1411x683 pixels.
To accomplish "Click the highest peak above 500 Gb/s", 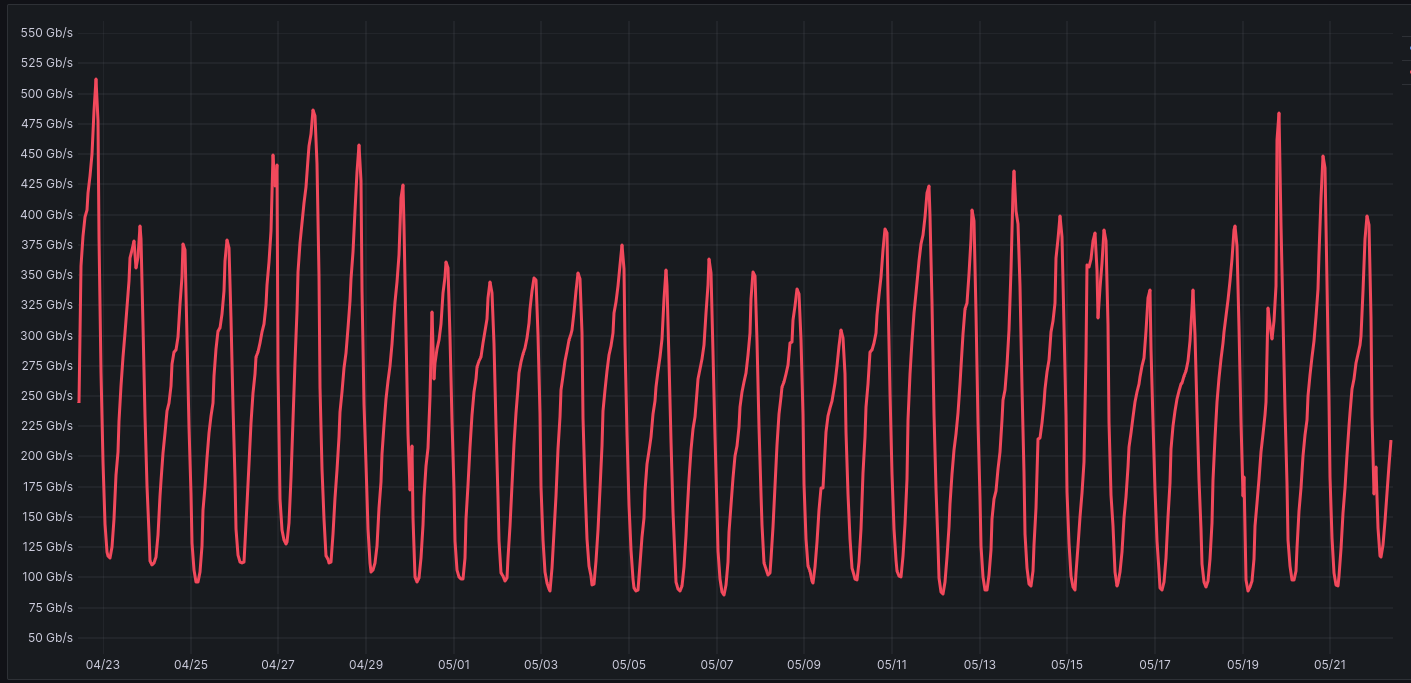I will 96,79.
